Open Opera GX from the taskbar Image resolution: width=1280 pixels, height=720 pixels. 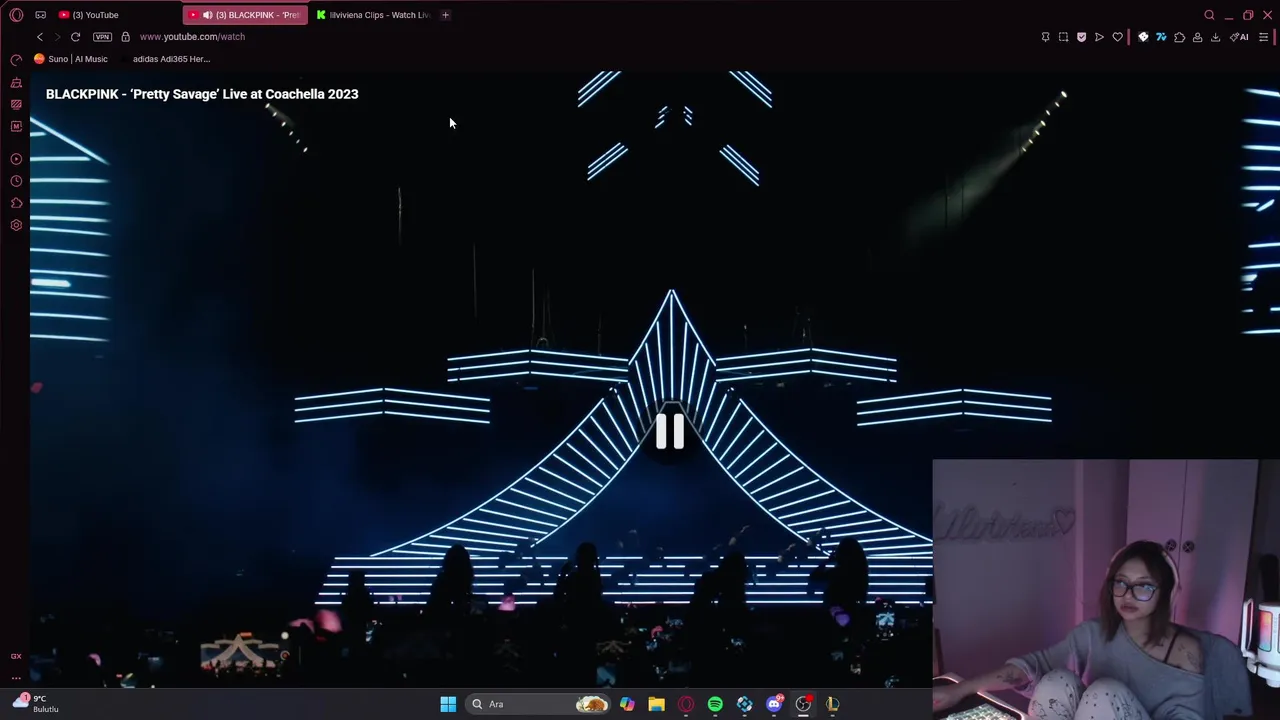click(x=686, y=704)
